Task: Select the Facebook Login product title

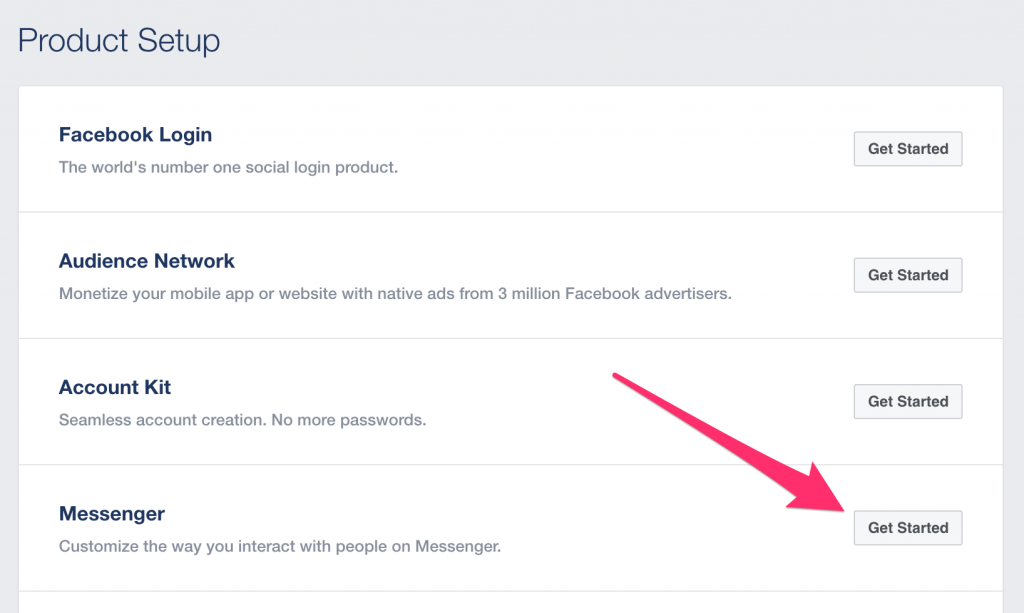Action: coord(135,134)
